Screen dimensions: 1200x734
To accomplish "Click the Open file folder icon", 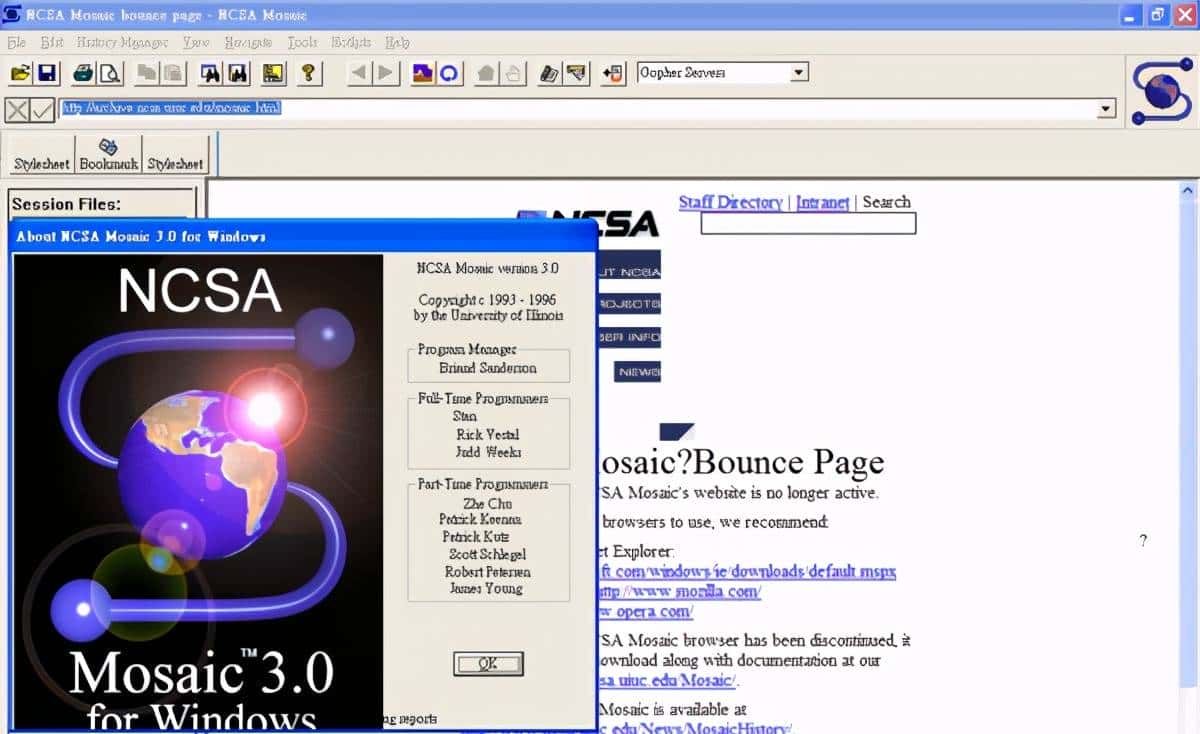I will [x=20, y=73].
